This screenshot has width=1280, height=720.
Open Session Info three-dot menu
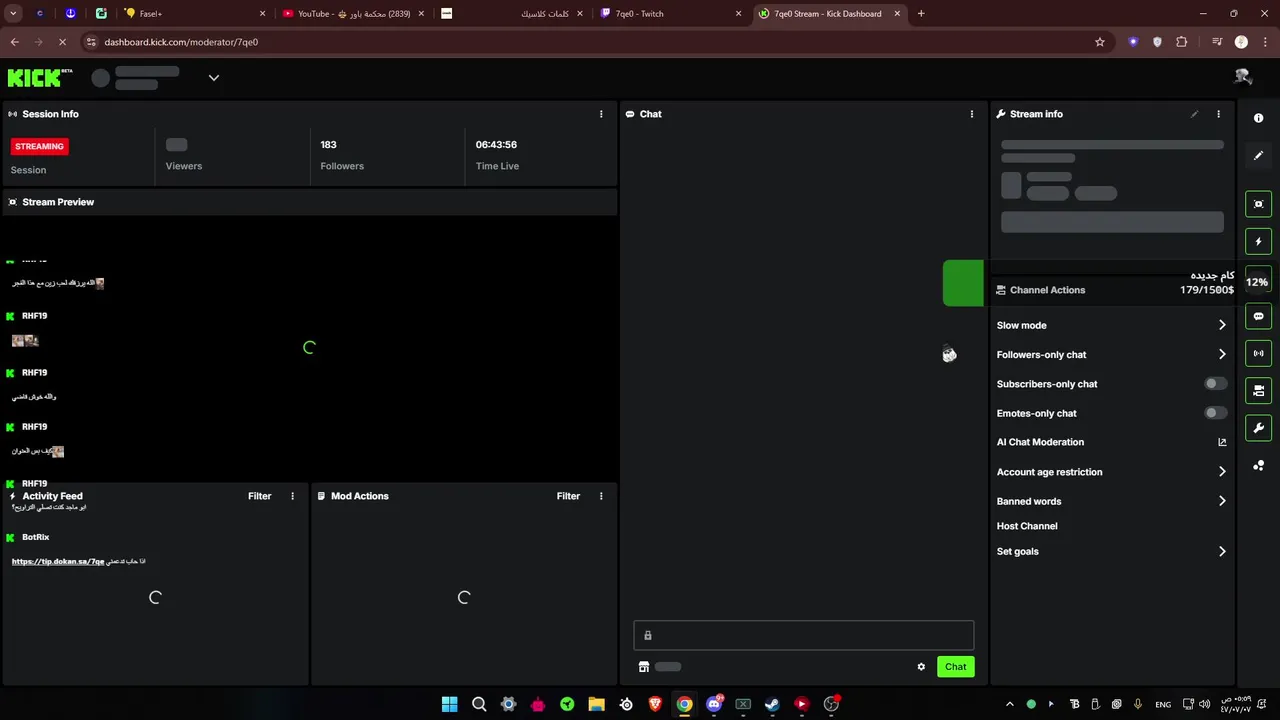(601, 114)
